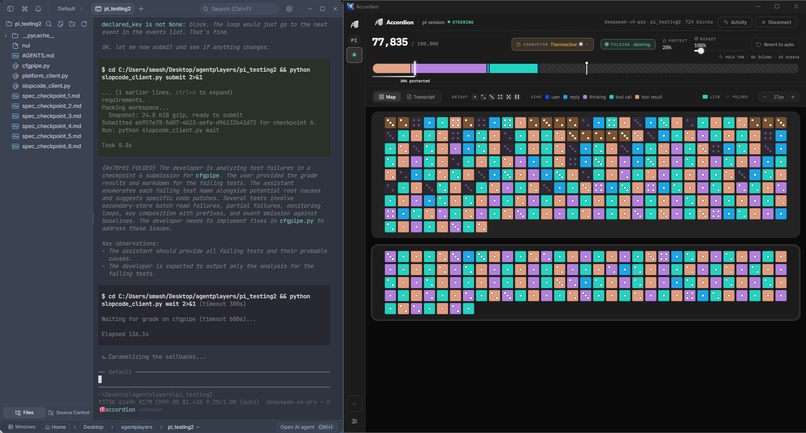Screen dimensions: 806x433
Task: Click the terminal prompt input line
Action: click(214, 380)
